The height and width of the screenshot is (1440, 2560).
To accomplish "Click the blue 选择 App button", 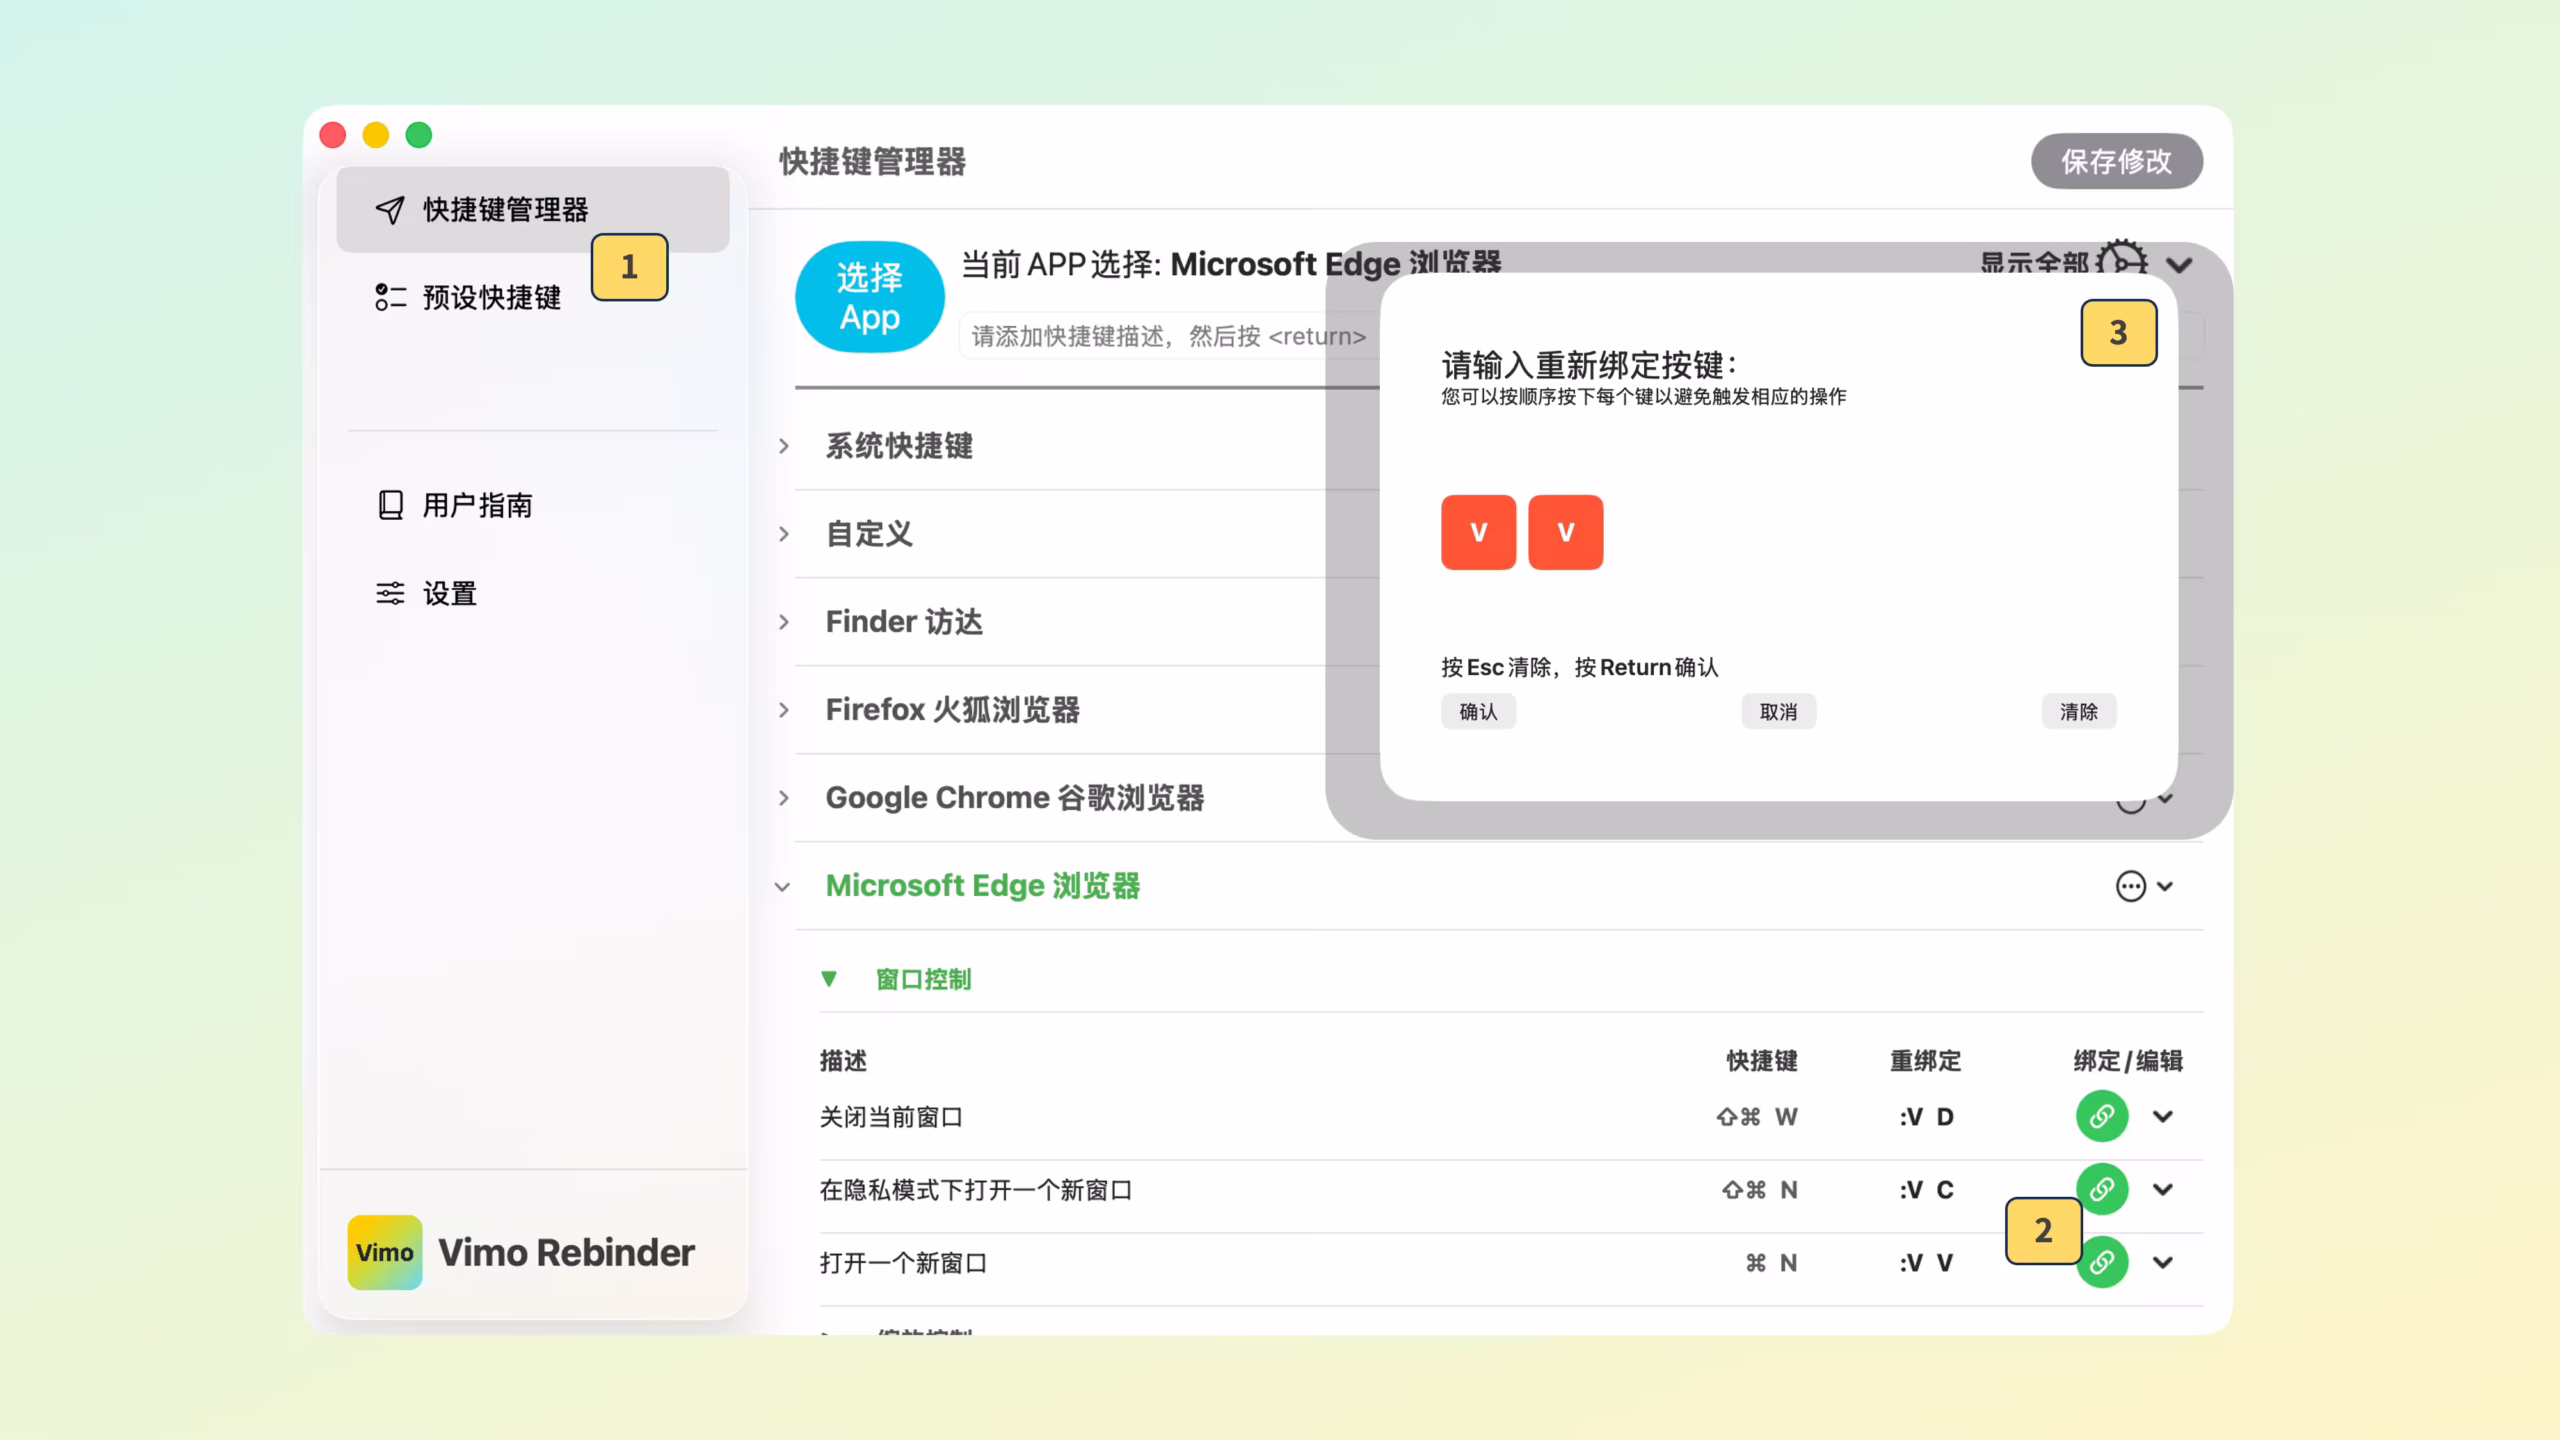I will (x=869, y=297).
